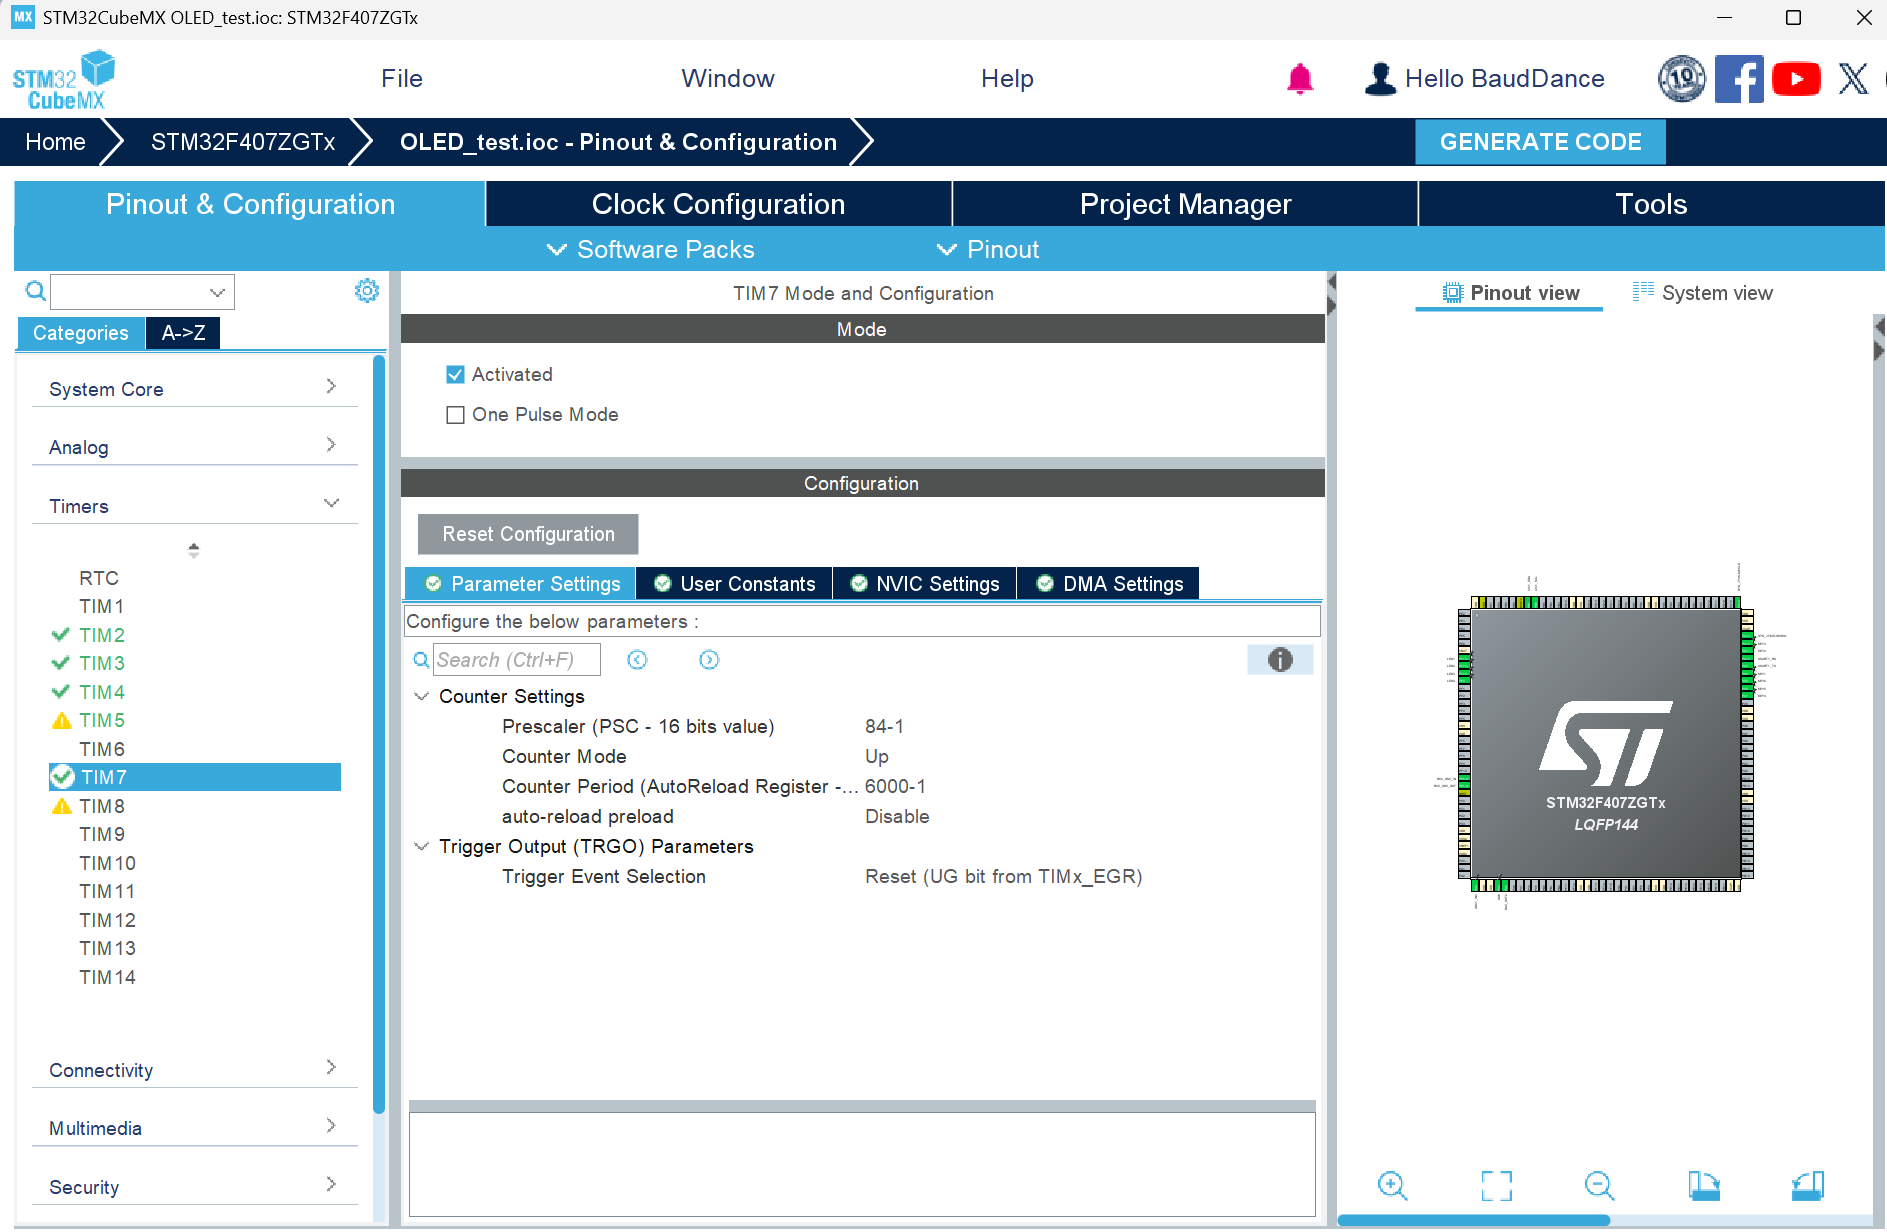
Task: Click the parameter info icon
Action: pos(1280,659)
